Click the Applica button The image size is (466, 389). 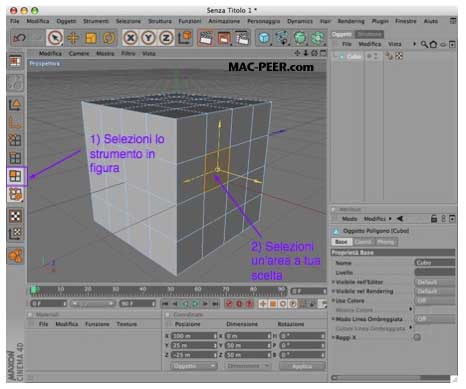click(302, 366)
